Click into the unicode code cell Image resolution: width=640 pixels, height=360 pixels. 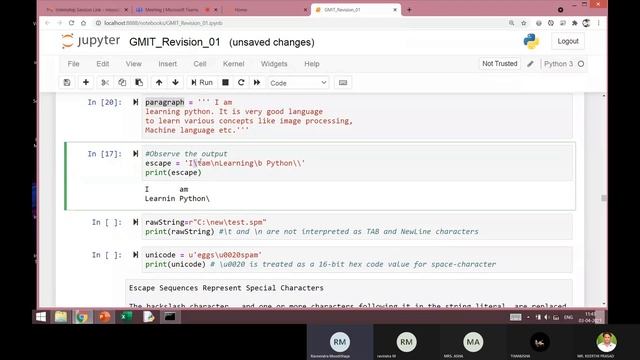coord(357,260)
